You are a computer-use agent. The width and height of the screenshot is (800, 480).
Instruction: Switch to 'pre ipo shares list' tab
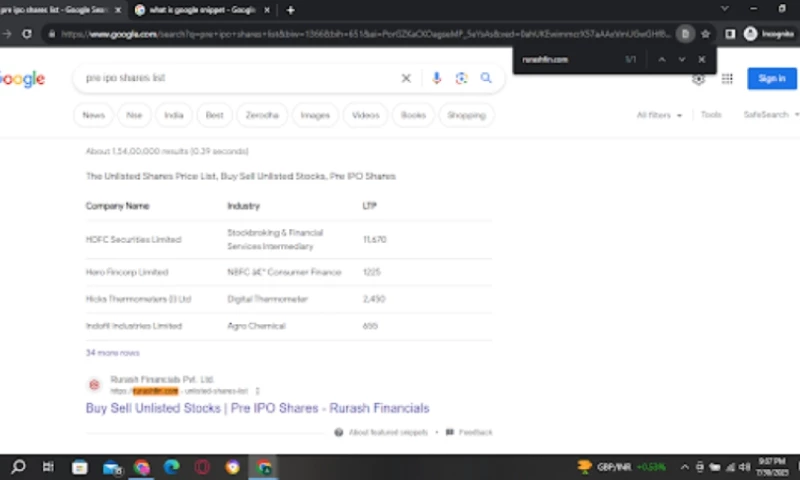tap(55, 10)
